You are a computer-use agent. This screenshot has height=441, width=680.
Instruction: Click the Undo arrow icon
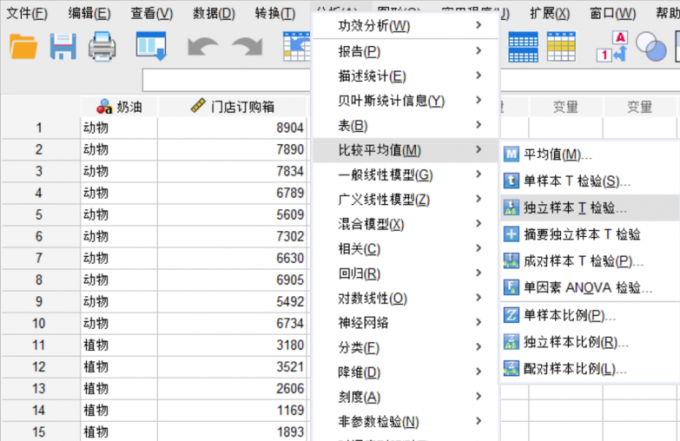202,46
